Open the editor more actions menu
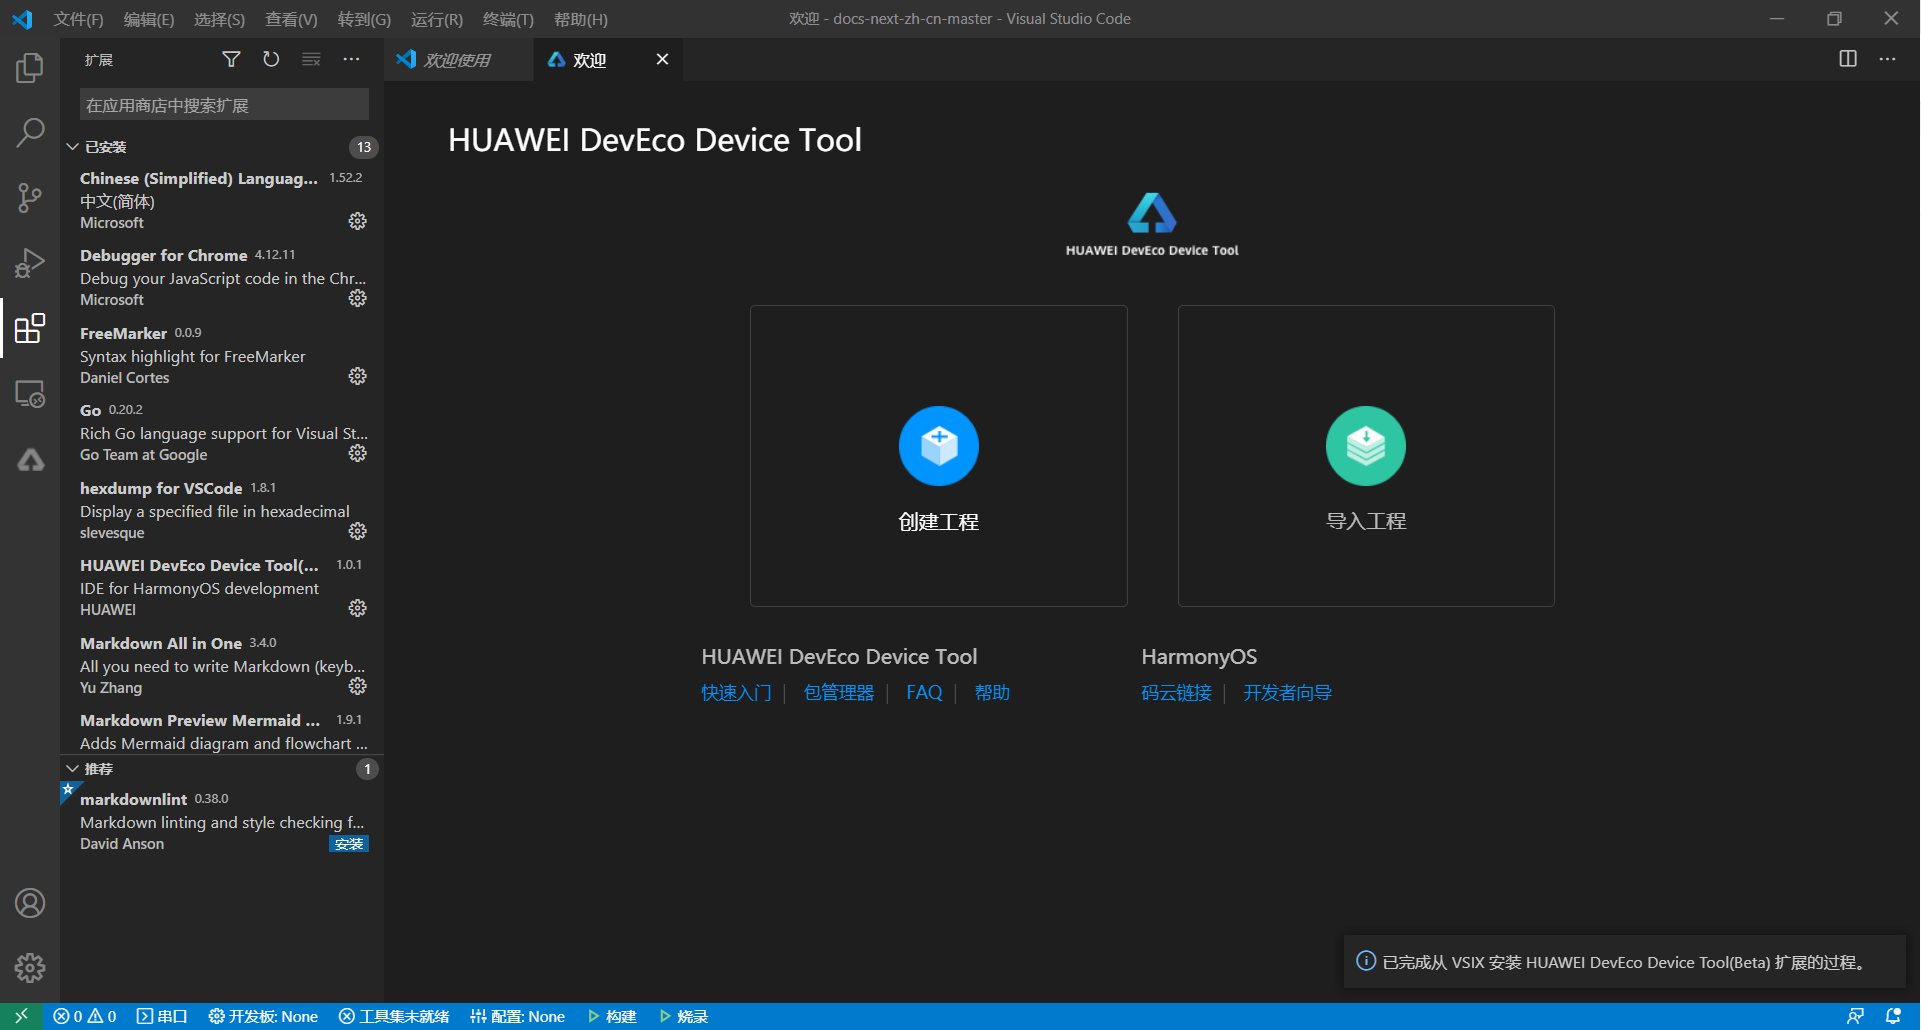This screenshot has height=1030, width=1921. [1887, 59]
